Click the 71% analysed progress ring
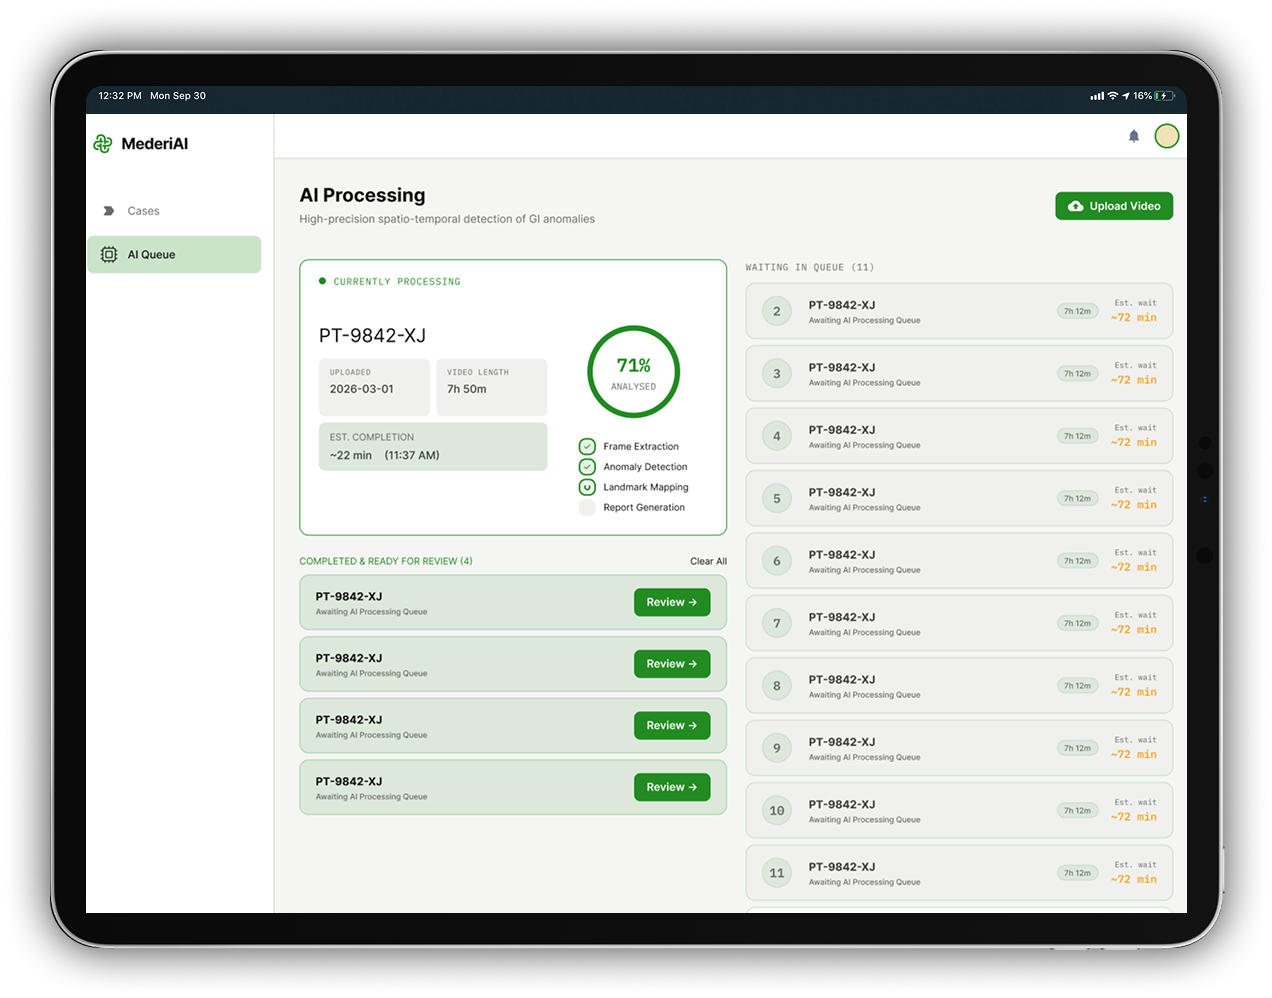The height and width of the screenshot is (998, 1272). pos(634,372)
